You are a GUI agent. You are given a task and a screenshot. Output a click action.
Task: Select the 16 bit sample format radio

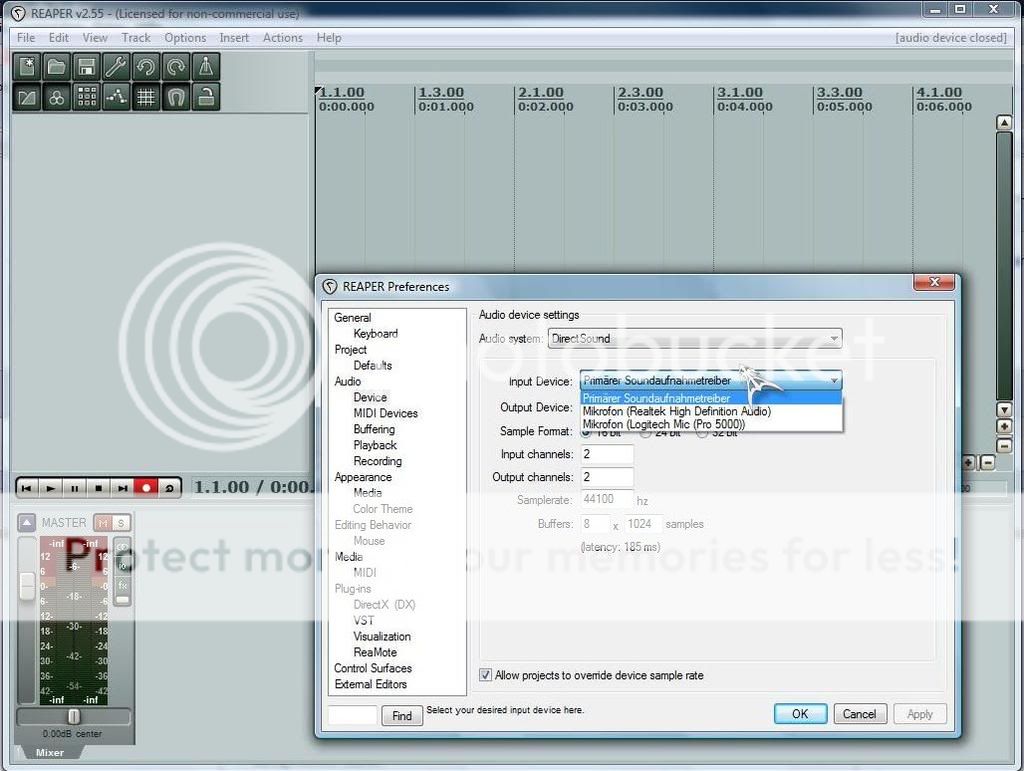[586, 433]
